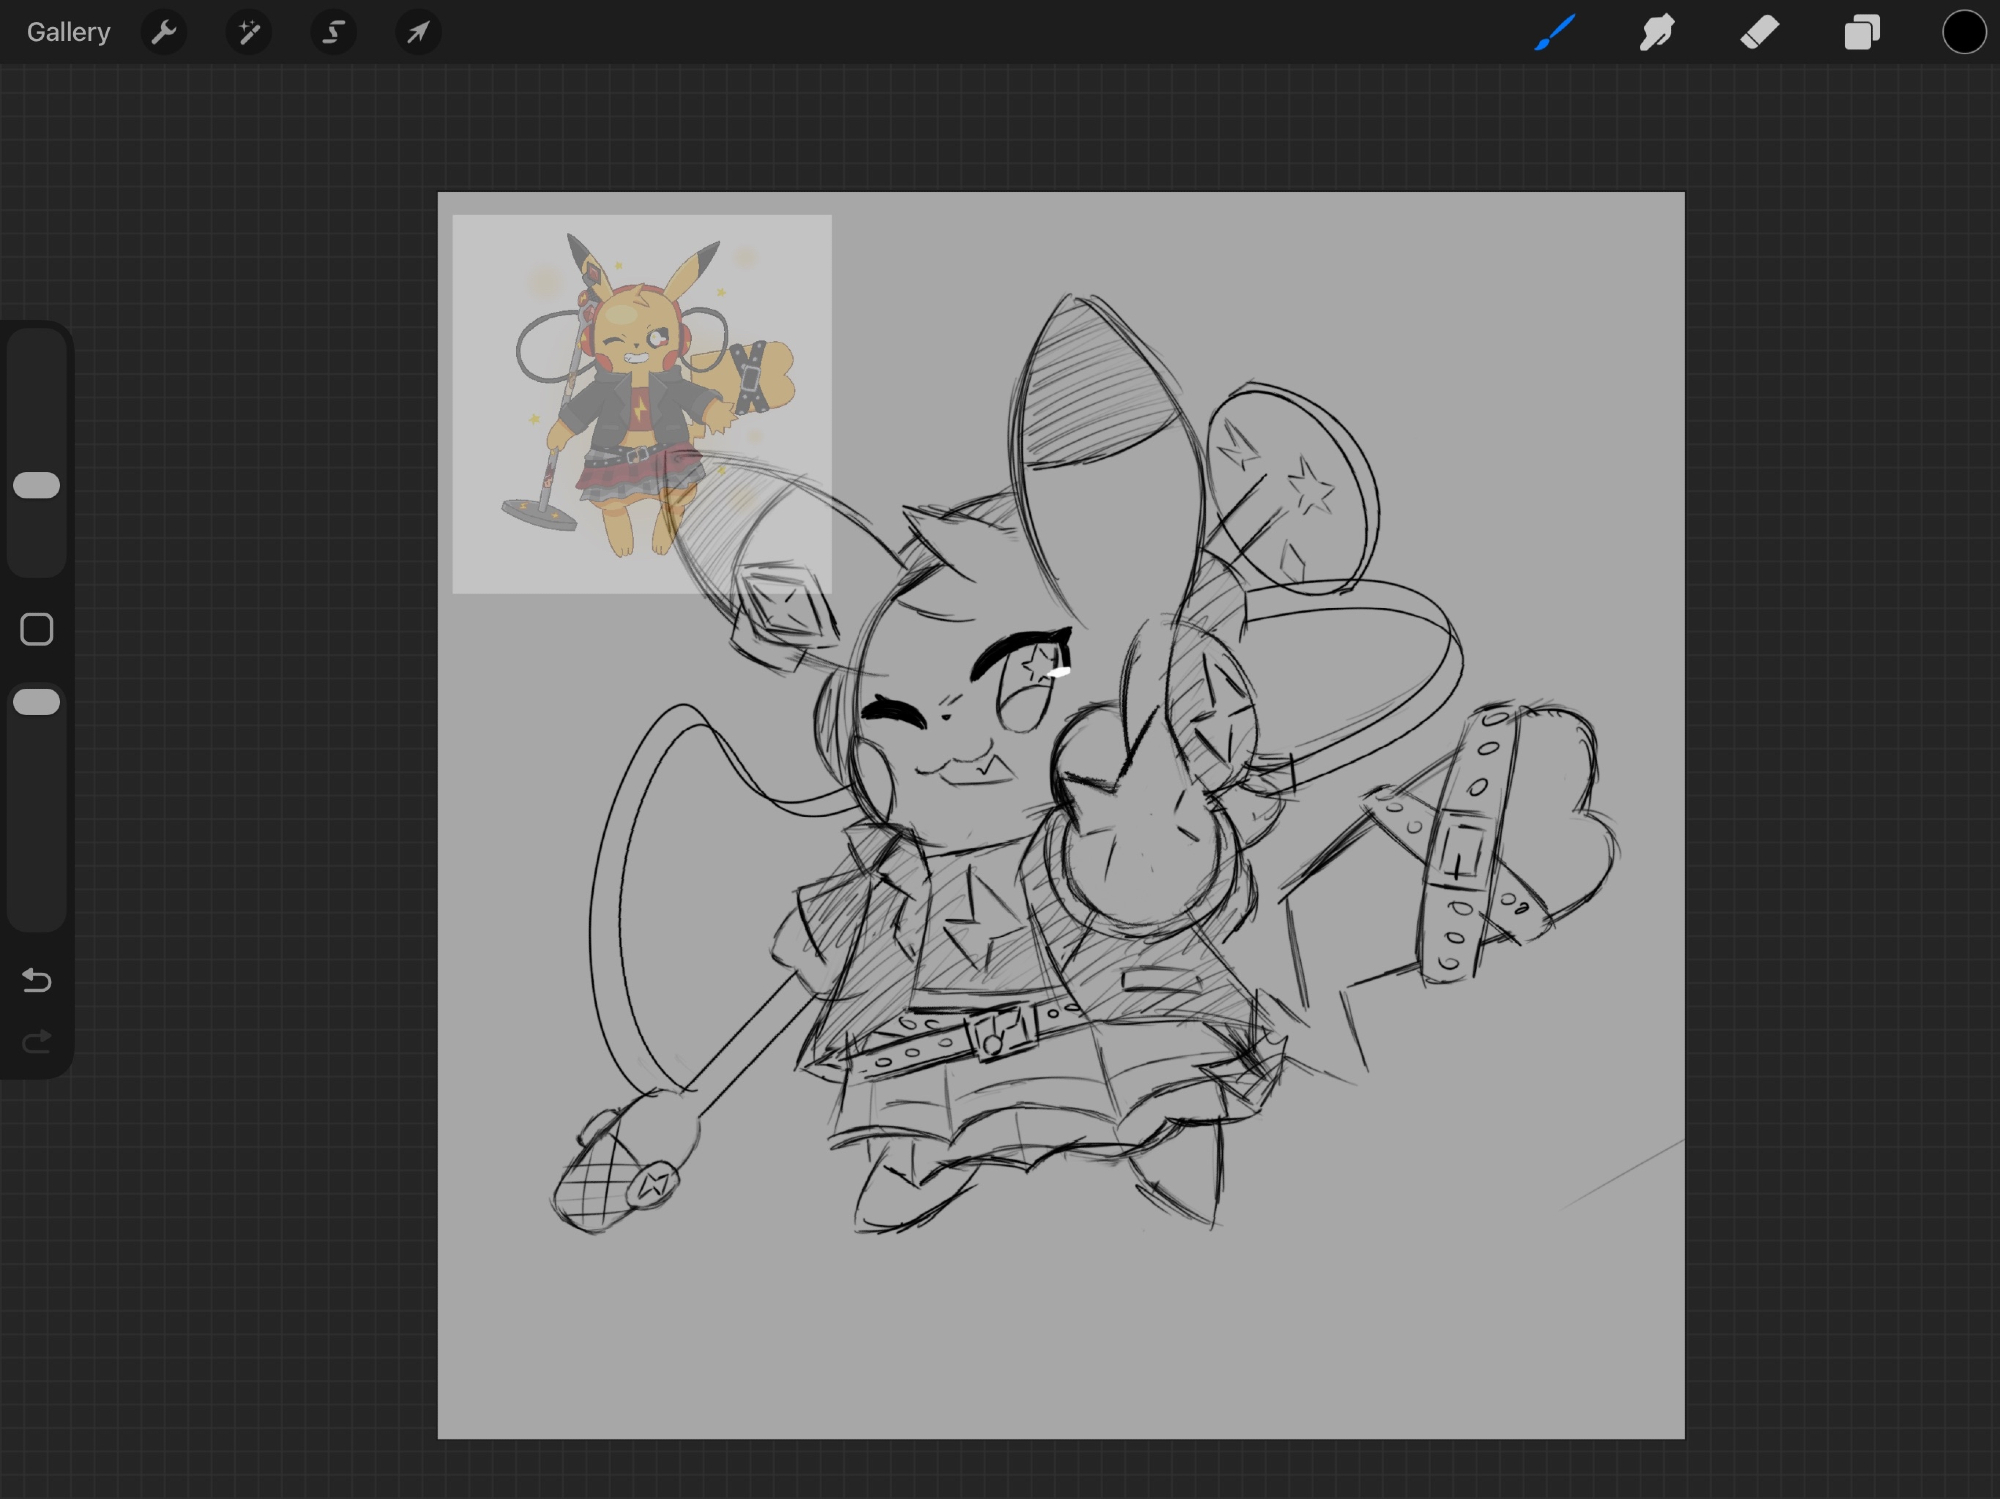Activate the Selection S-ribbon tool
This screenshot has width=2000, height=1499.
click(333, 32)
